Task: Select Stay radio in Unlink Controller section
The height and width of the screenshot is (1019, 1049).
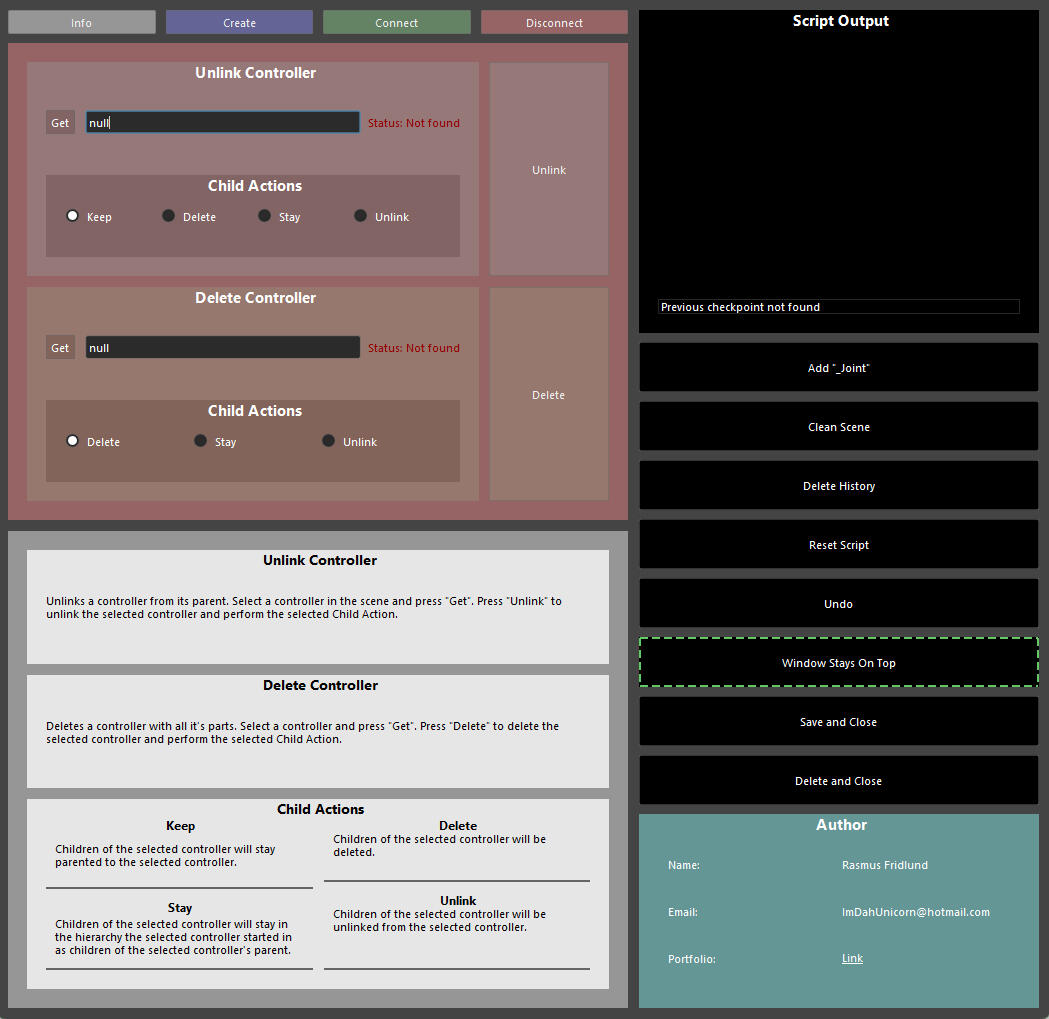Action: tap(265, 216)
